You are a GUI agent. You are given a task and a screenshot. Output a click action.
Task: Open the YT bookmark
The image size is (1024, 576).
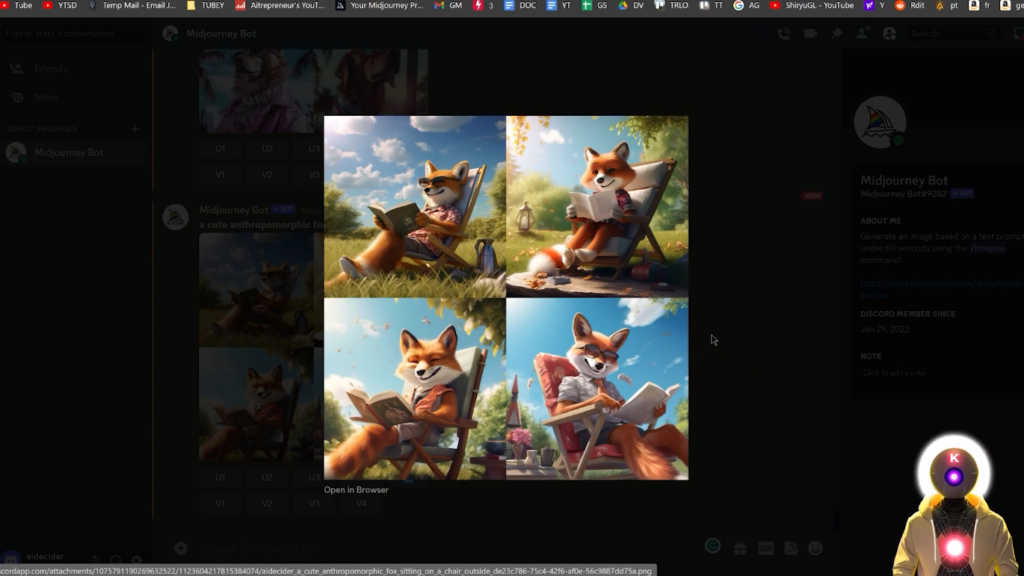click(559, 5)
